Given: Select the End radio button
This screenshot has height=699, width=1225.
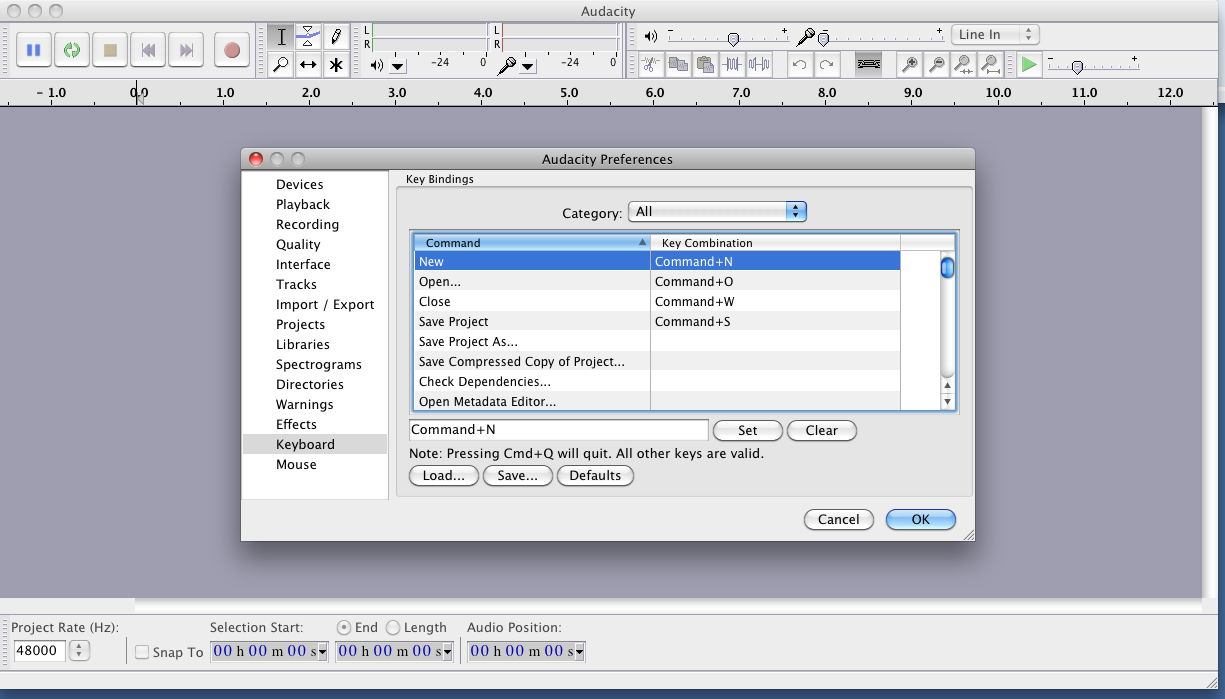Looking at the screenshot, I should [x=344, y=627].
